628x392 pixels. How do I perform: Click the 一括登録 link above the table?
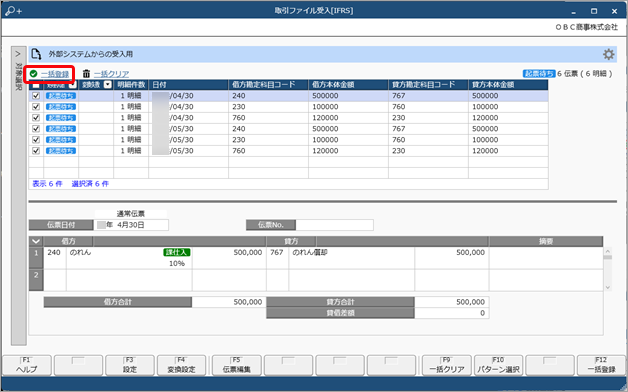point(55,74)
